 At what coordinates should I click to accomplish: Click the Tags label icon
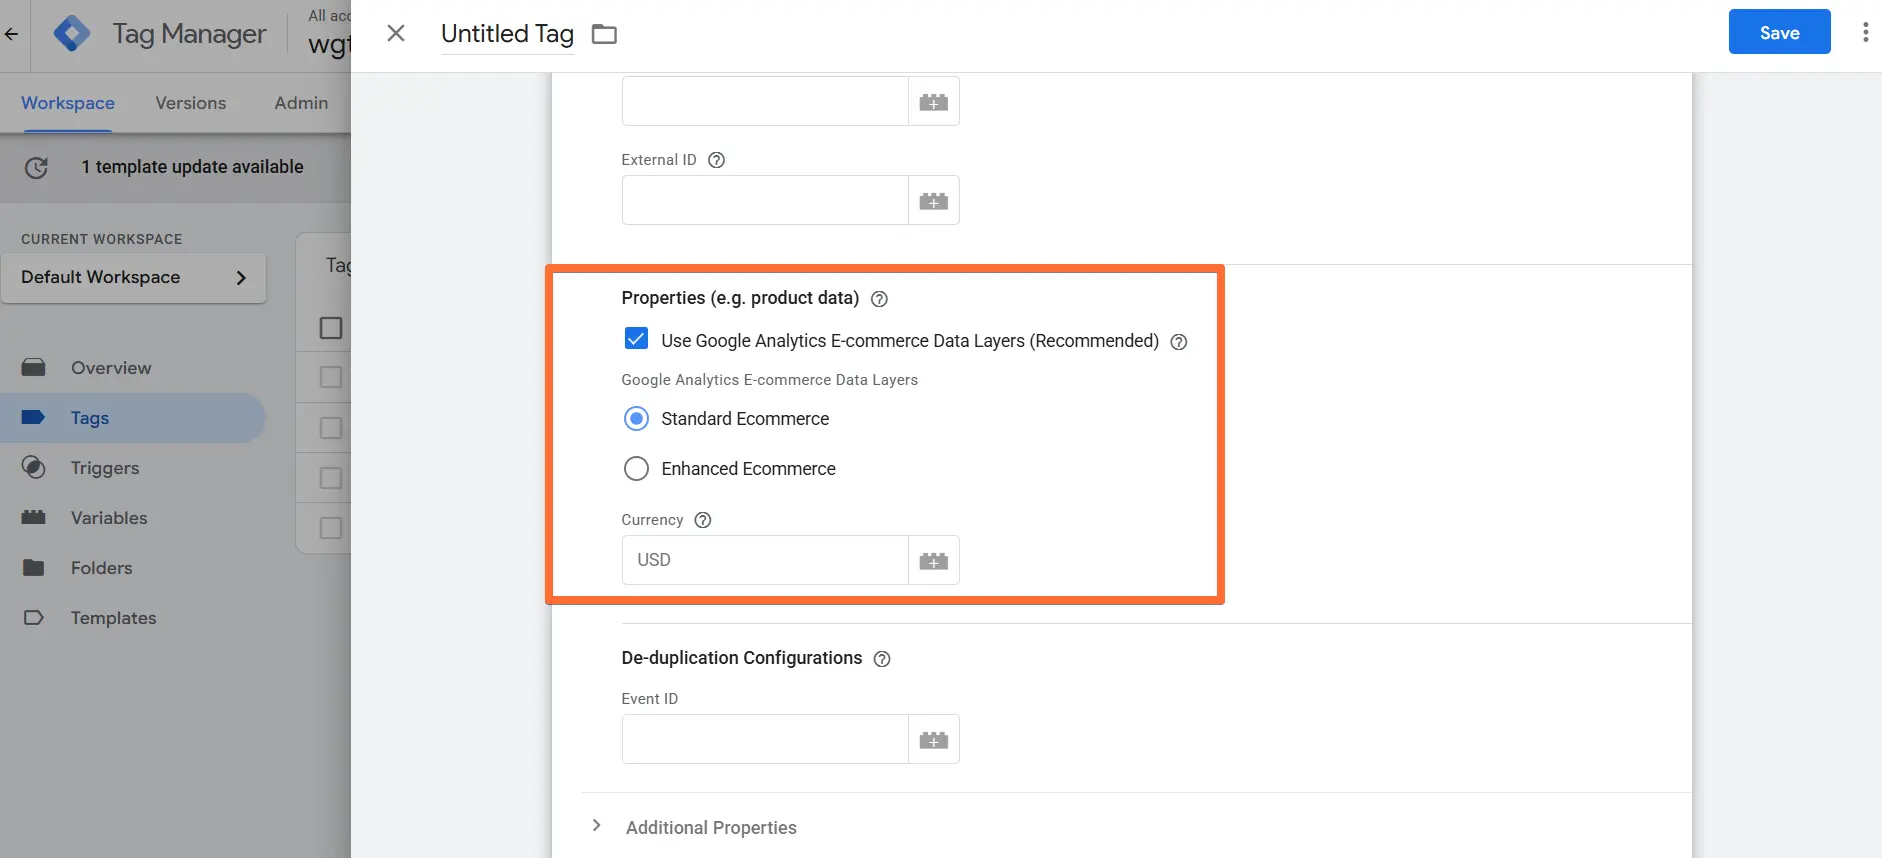click(x=33, y=417)
